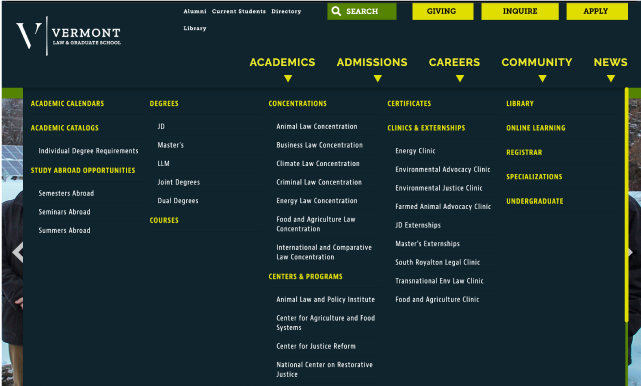Click the Inquire button

[x=520, y=11]
